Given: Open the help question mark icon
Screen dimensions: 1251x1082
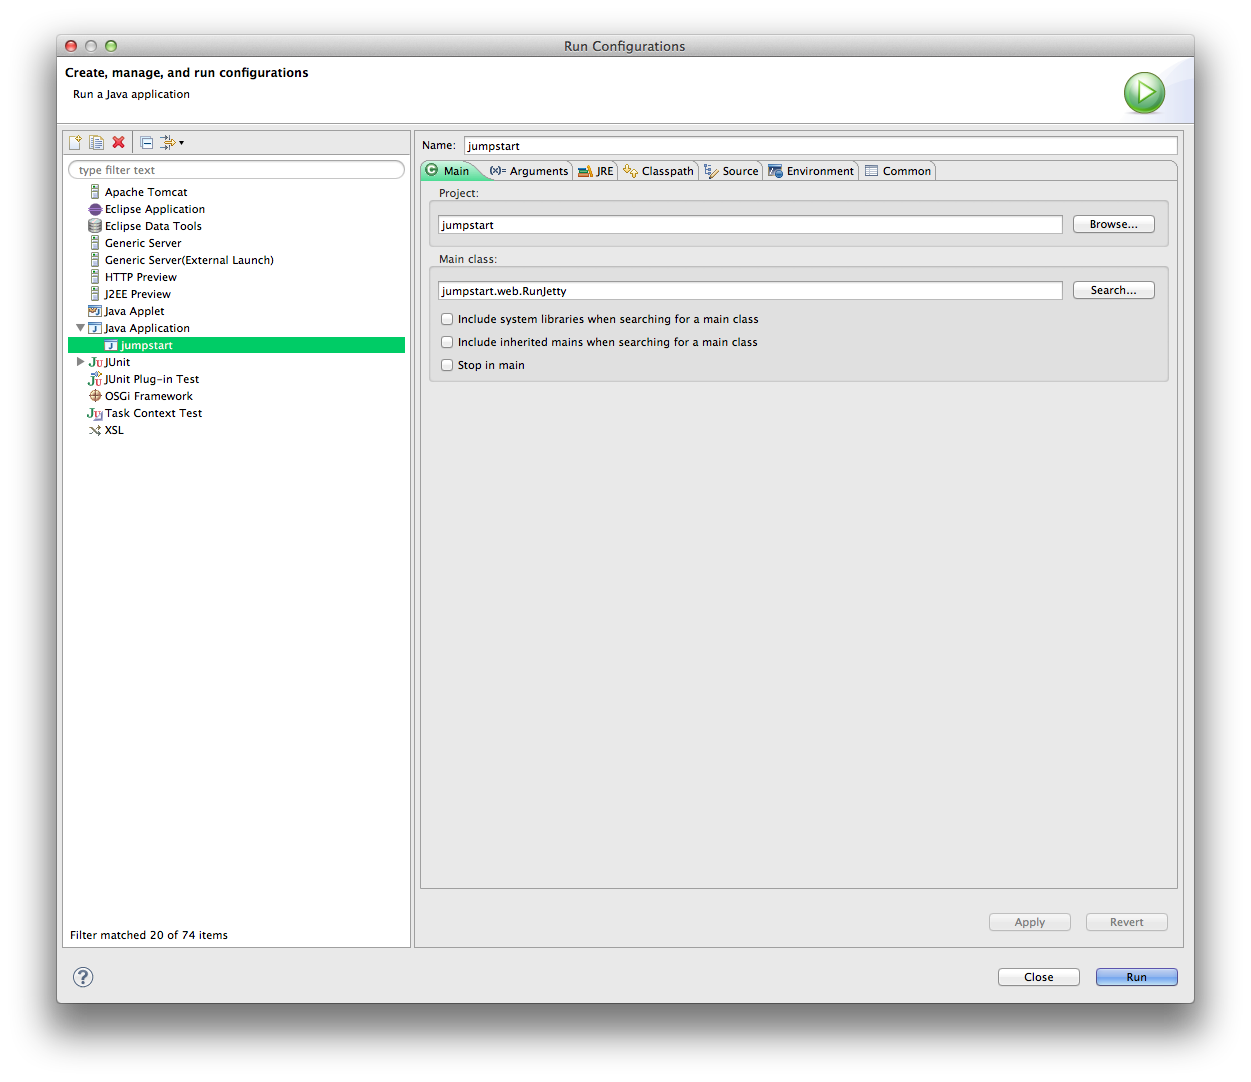Looking at the screenshot, I should coord(83,977).
